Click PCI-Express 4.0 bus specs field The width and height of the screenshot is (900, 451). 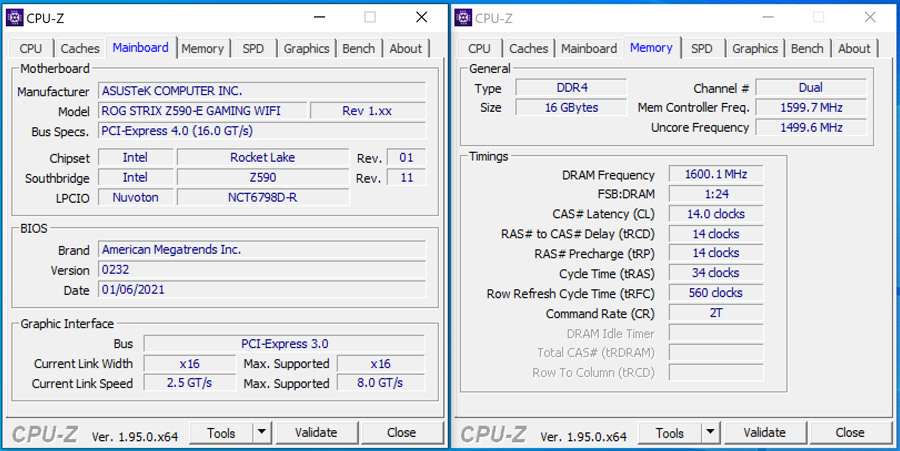pyautogui.click(x=262, y=131)
